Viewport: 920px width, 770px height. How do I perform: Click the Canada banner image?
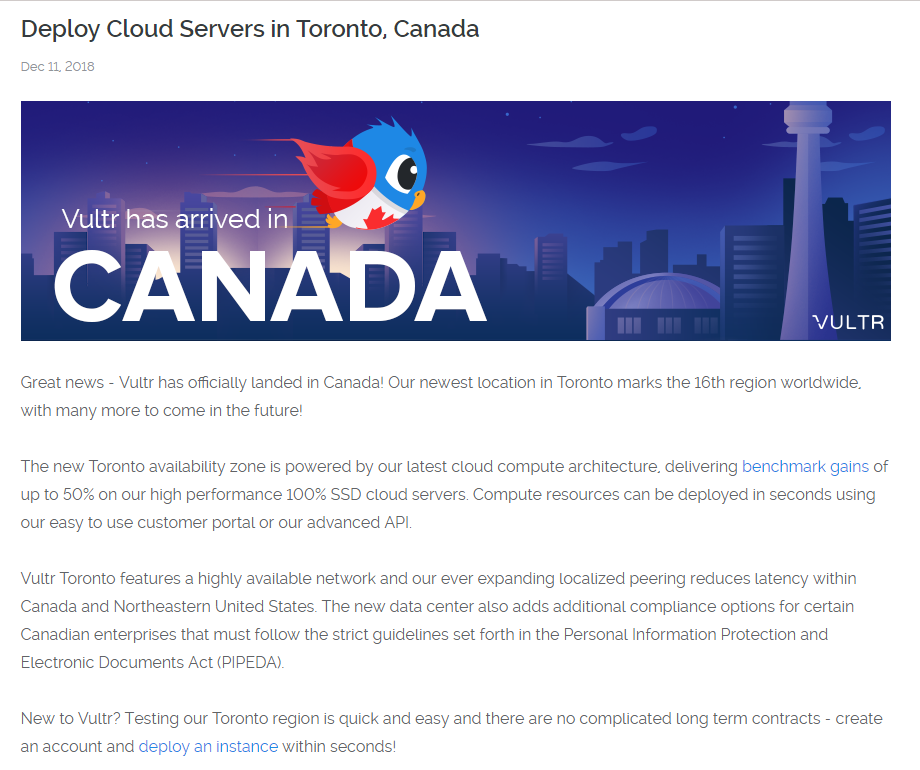[x=456, y=221]
